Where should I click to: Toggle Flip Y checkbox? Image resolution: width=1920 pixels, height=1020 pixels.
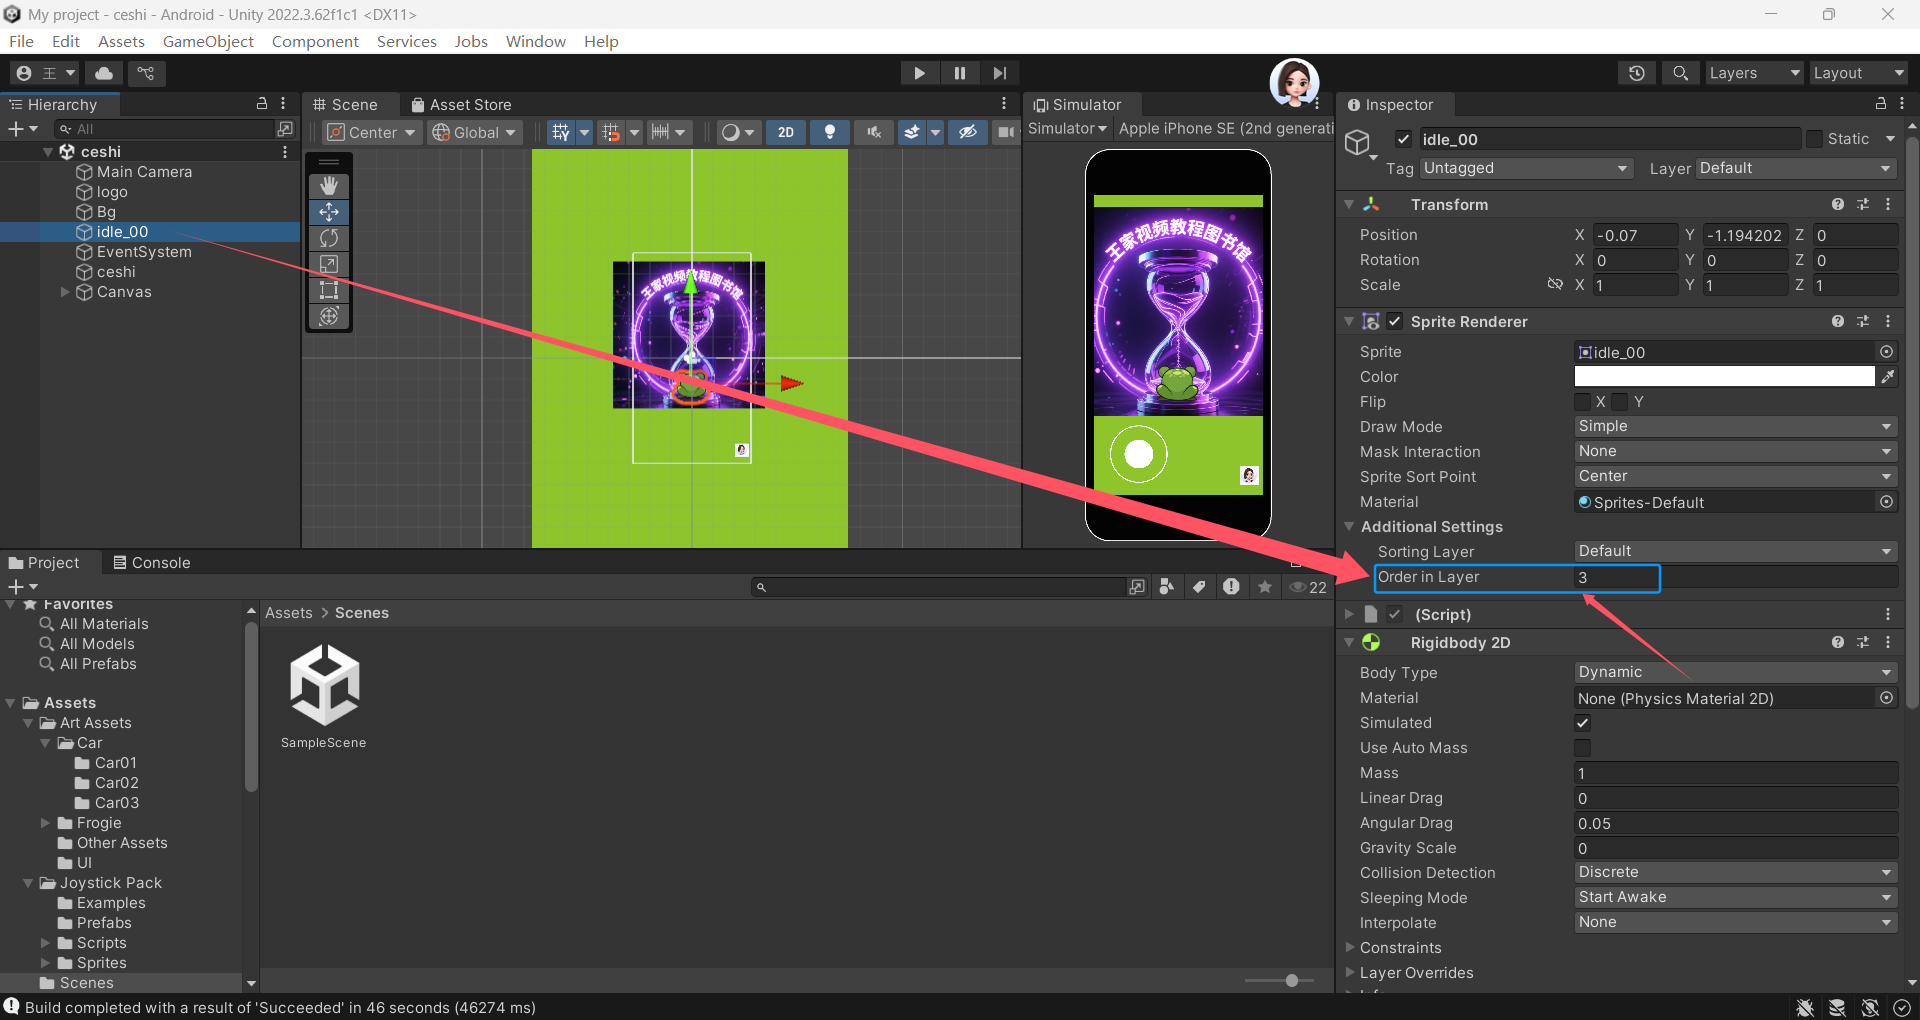point(1620,402)
